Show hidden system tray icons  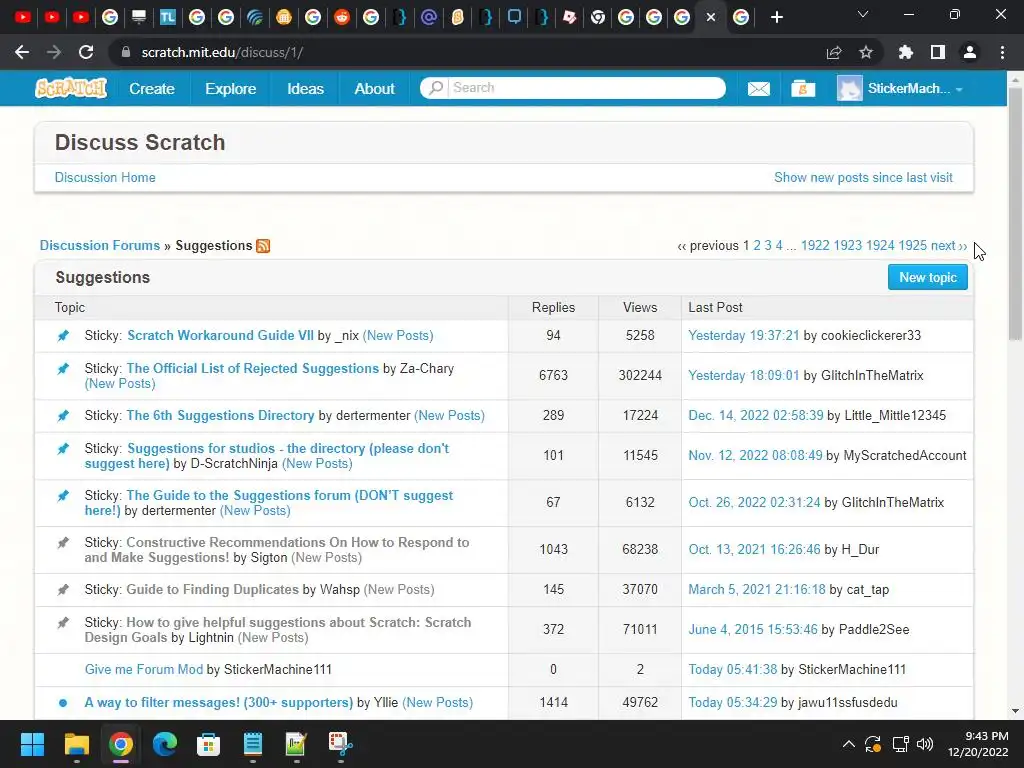(848, 744)
